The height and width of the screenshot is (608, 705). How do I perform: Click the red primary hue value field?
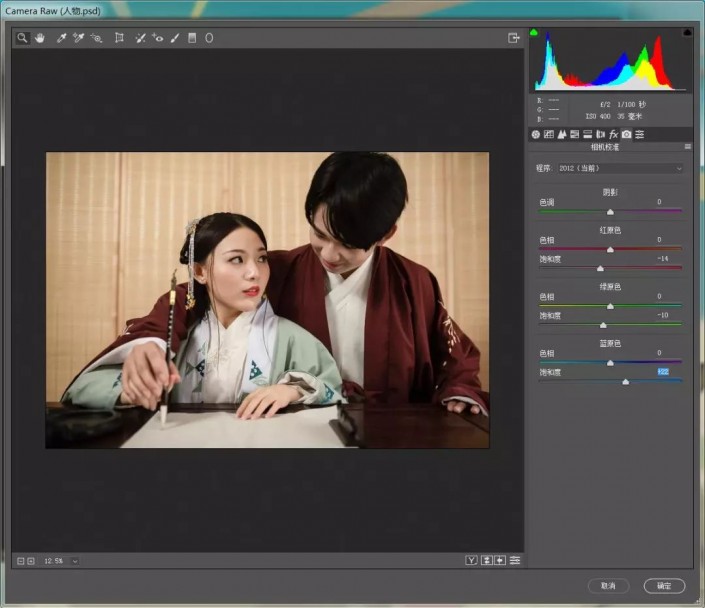(659, 240)
